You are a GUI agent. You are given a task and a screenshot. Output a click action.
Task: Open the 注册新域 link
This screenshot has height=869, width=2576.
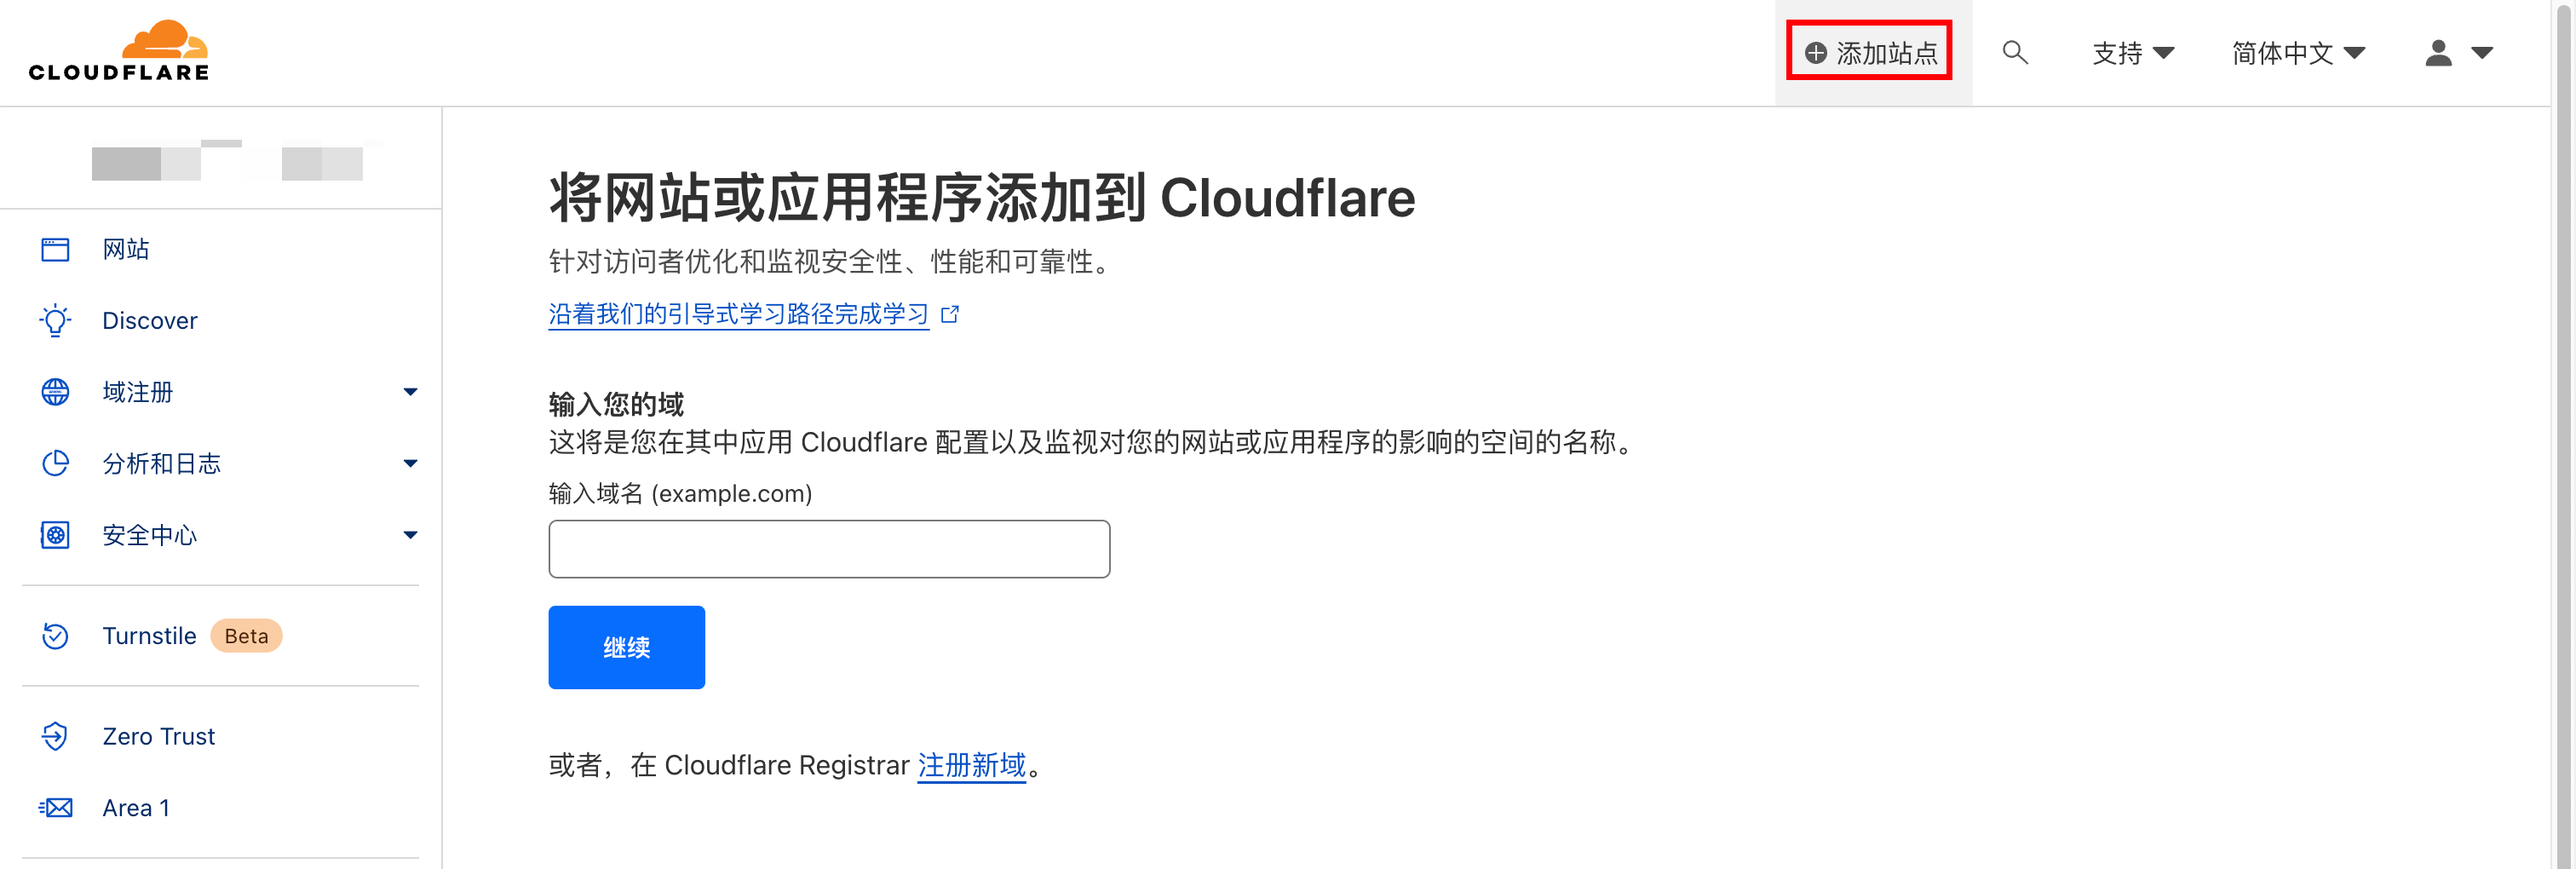pos(971,765)
